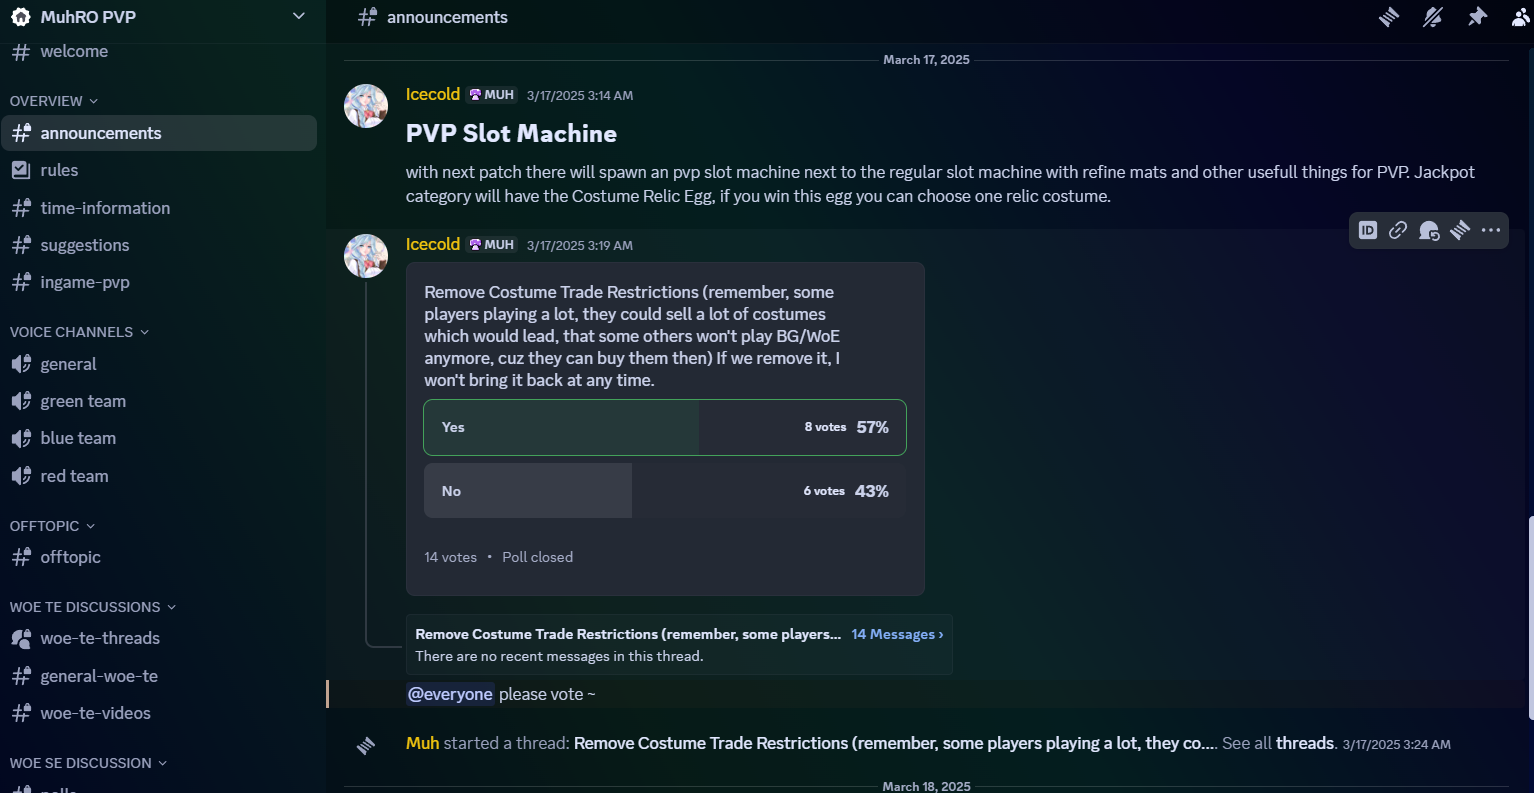Copy message link icon on poll message
The height and width of the screenshot is (793, 1534).
1398,230
